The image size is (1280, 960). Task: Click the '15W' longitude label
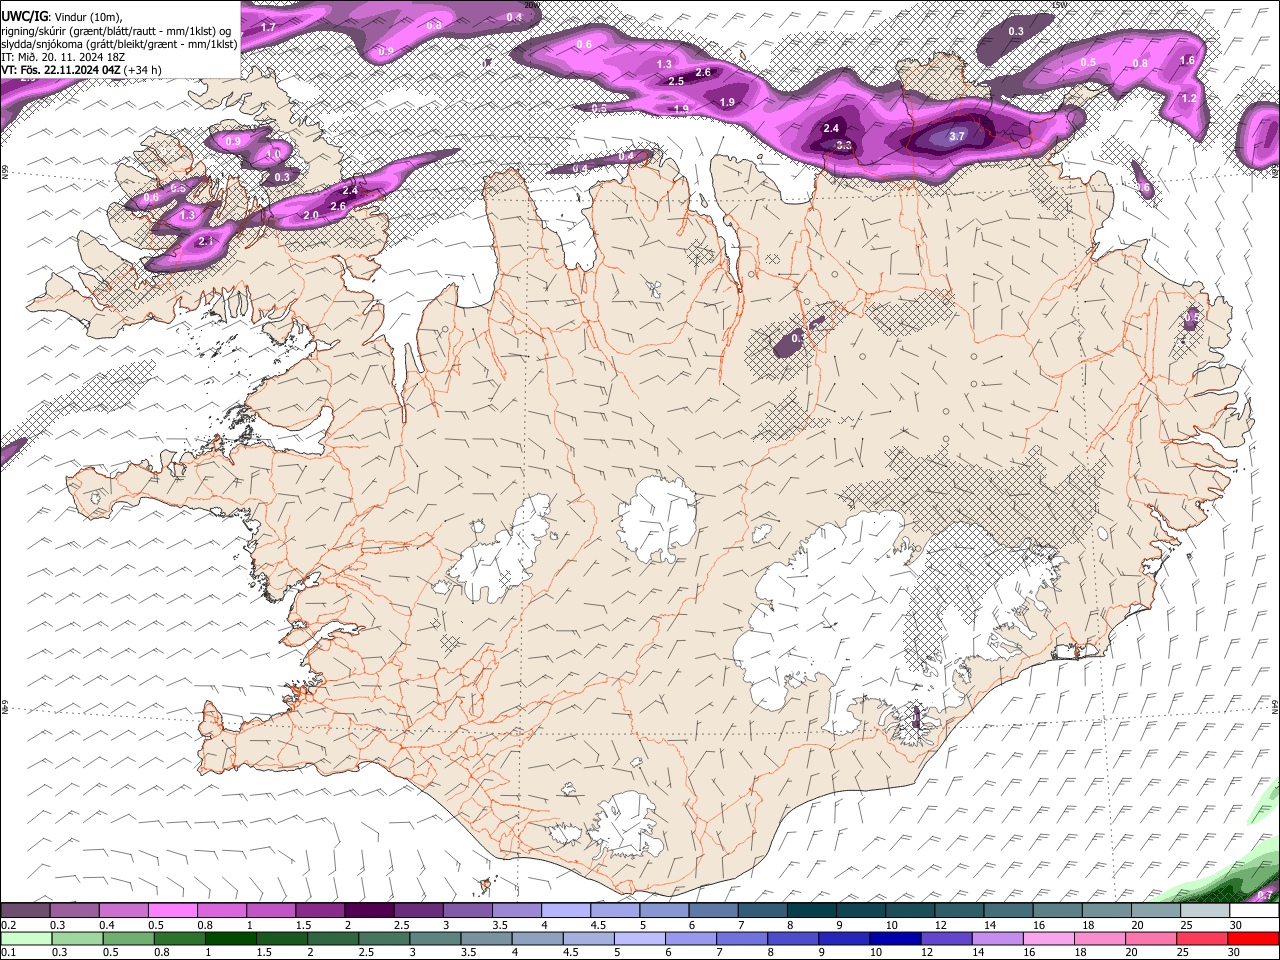pyautogui.click(x=1060, y=4)
